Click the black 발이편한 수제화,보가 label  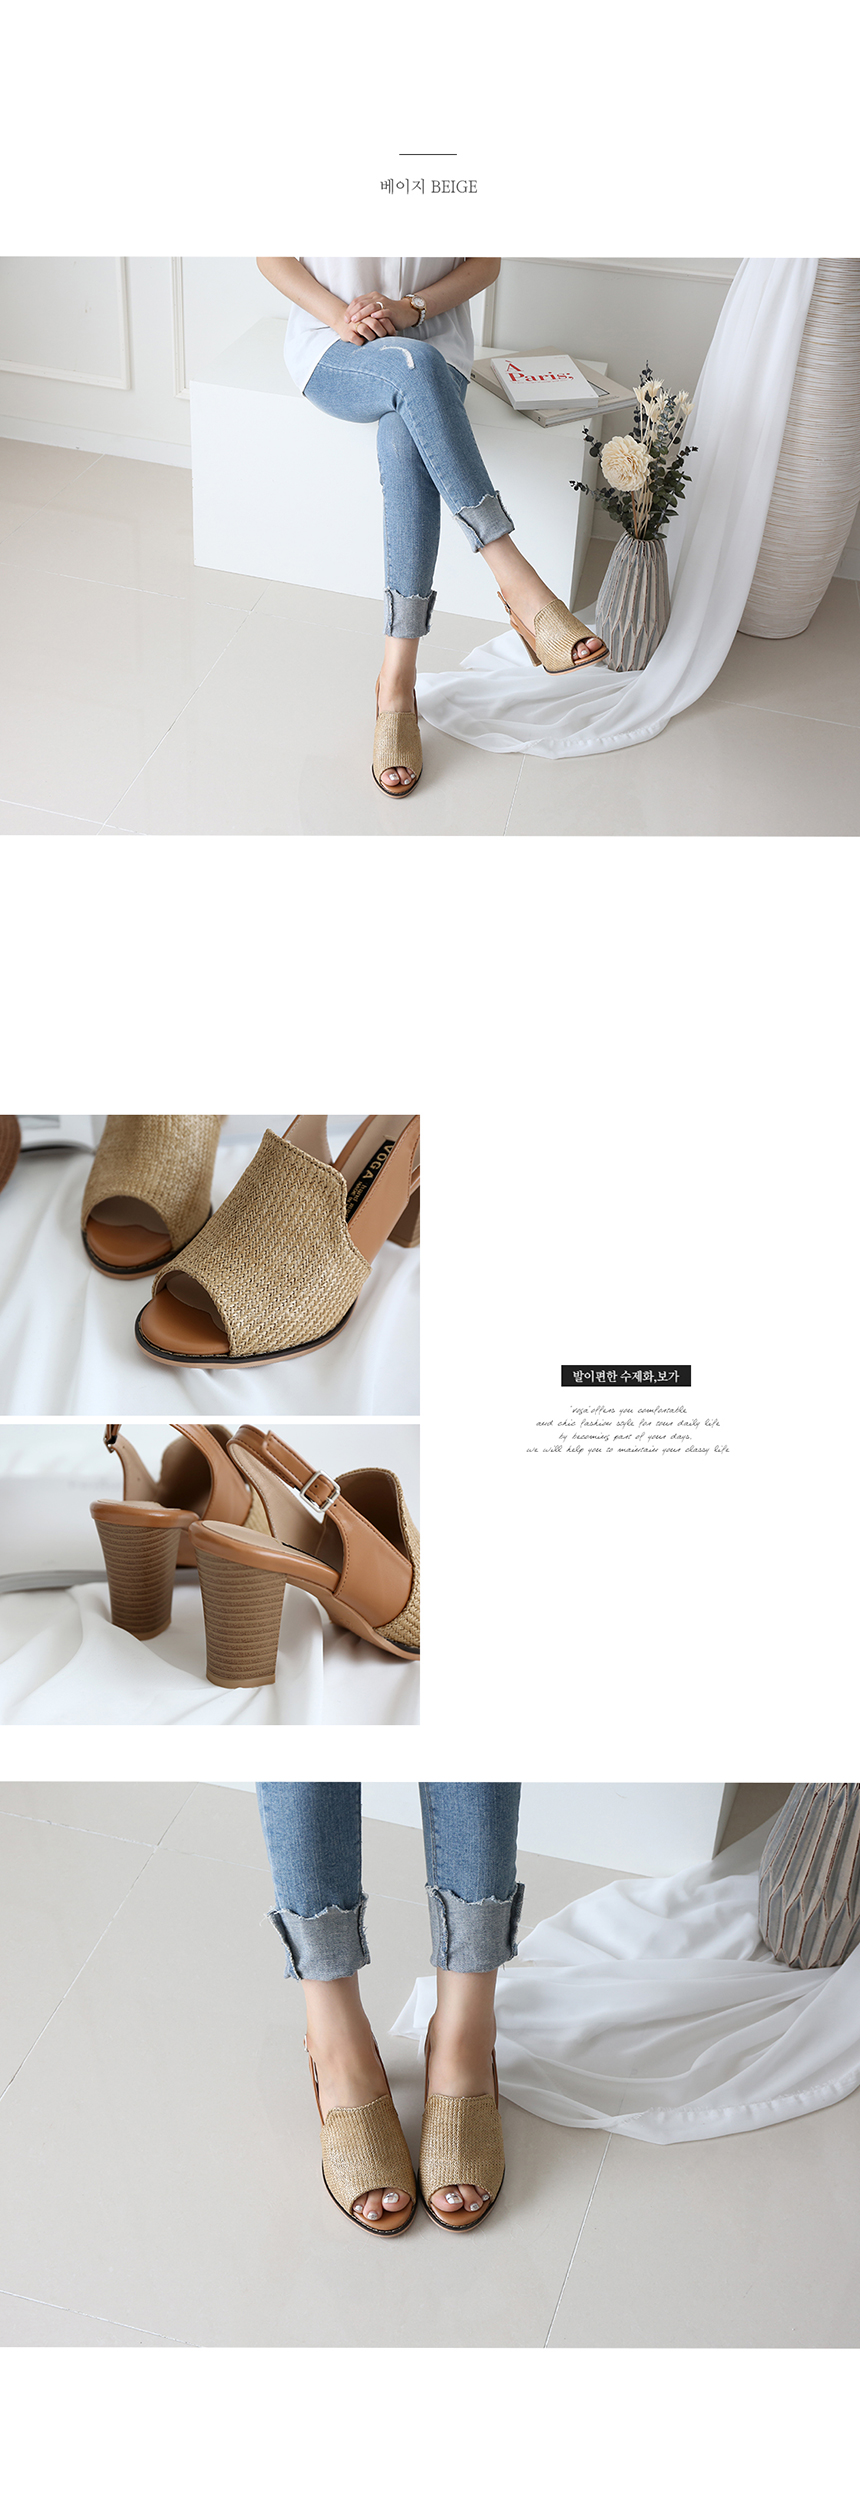click(626, 1376)
